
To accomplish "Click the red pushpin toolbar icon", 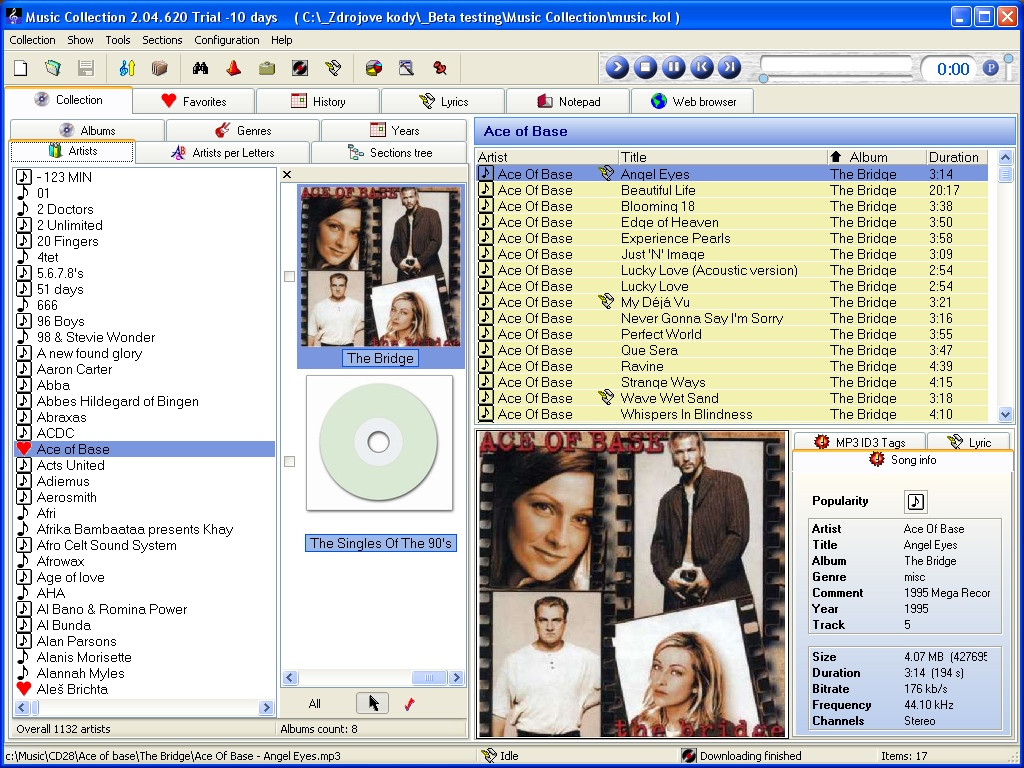I will (x=440, y=68).
